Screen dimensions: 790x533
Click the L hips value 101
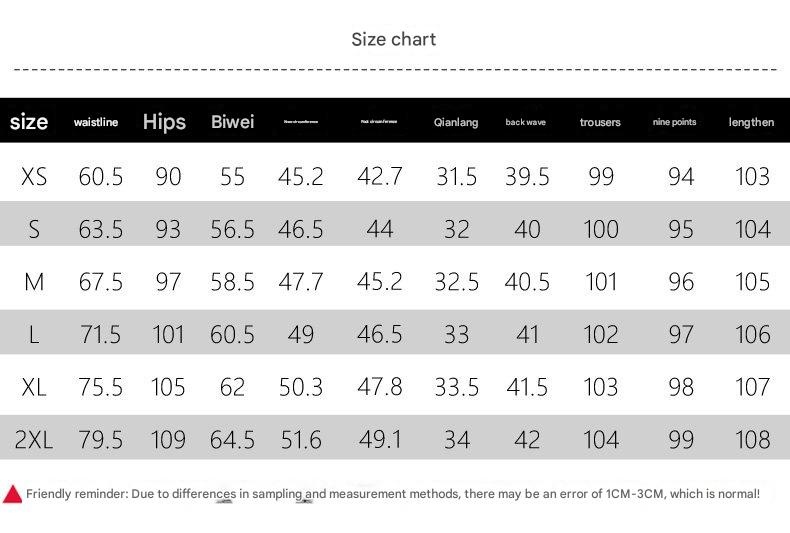click(168, 334)
